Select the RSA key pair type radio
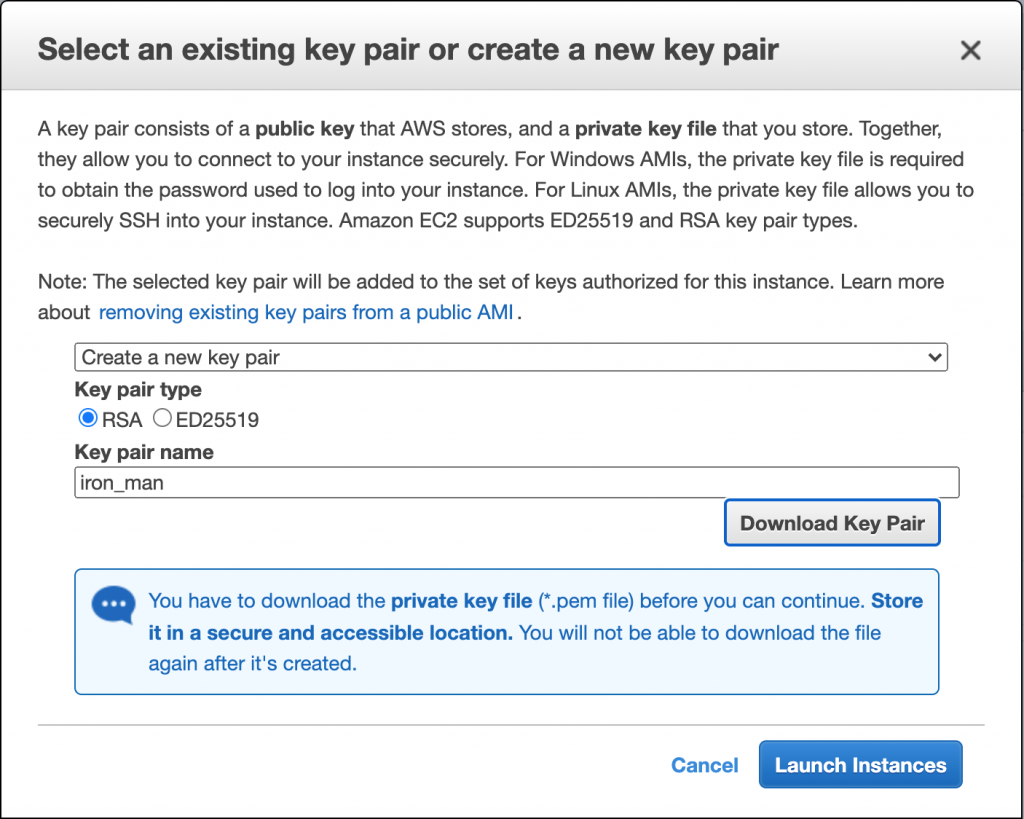The image size is (1024, 819). (88, 419)
